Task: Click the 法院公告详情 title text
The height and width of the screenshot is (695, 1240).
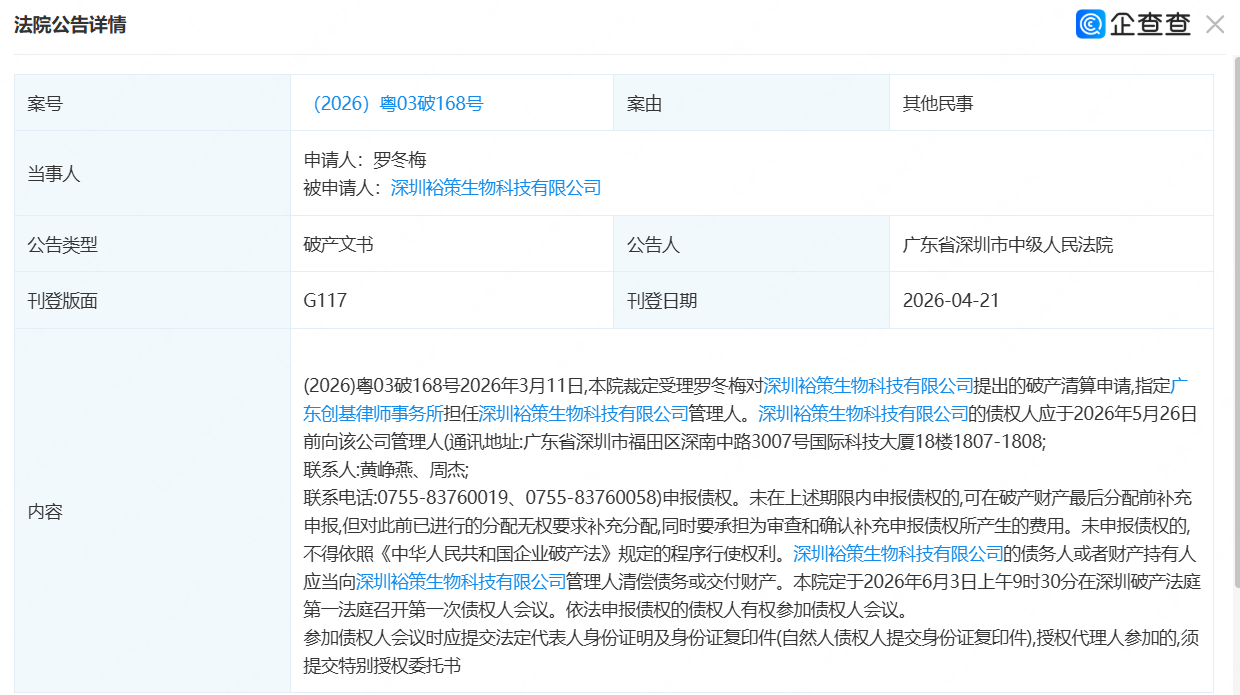Action: click(70, 25)
